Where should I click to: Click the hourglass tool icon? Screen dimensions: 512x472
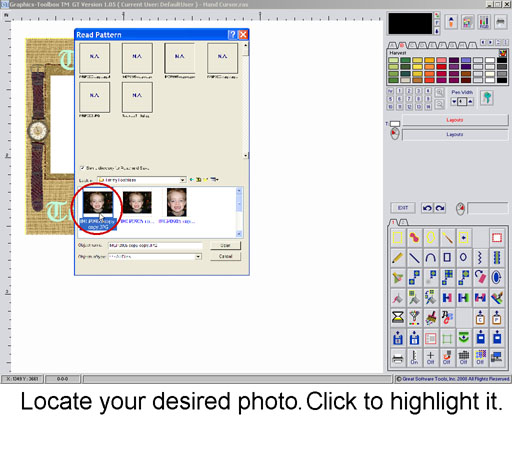pos(397,317)
